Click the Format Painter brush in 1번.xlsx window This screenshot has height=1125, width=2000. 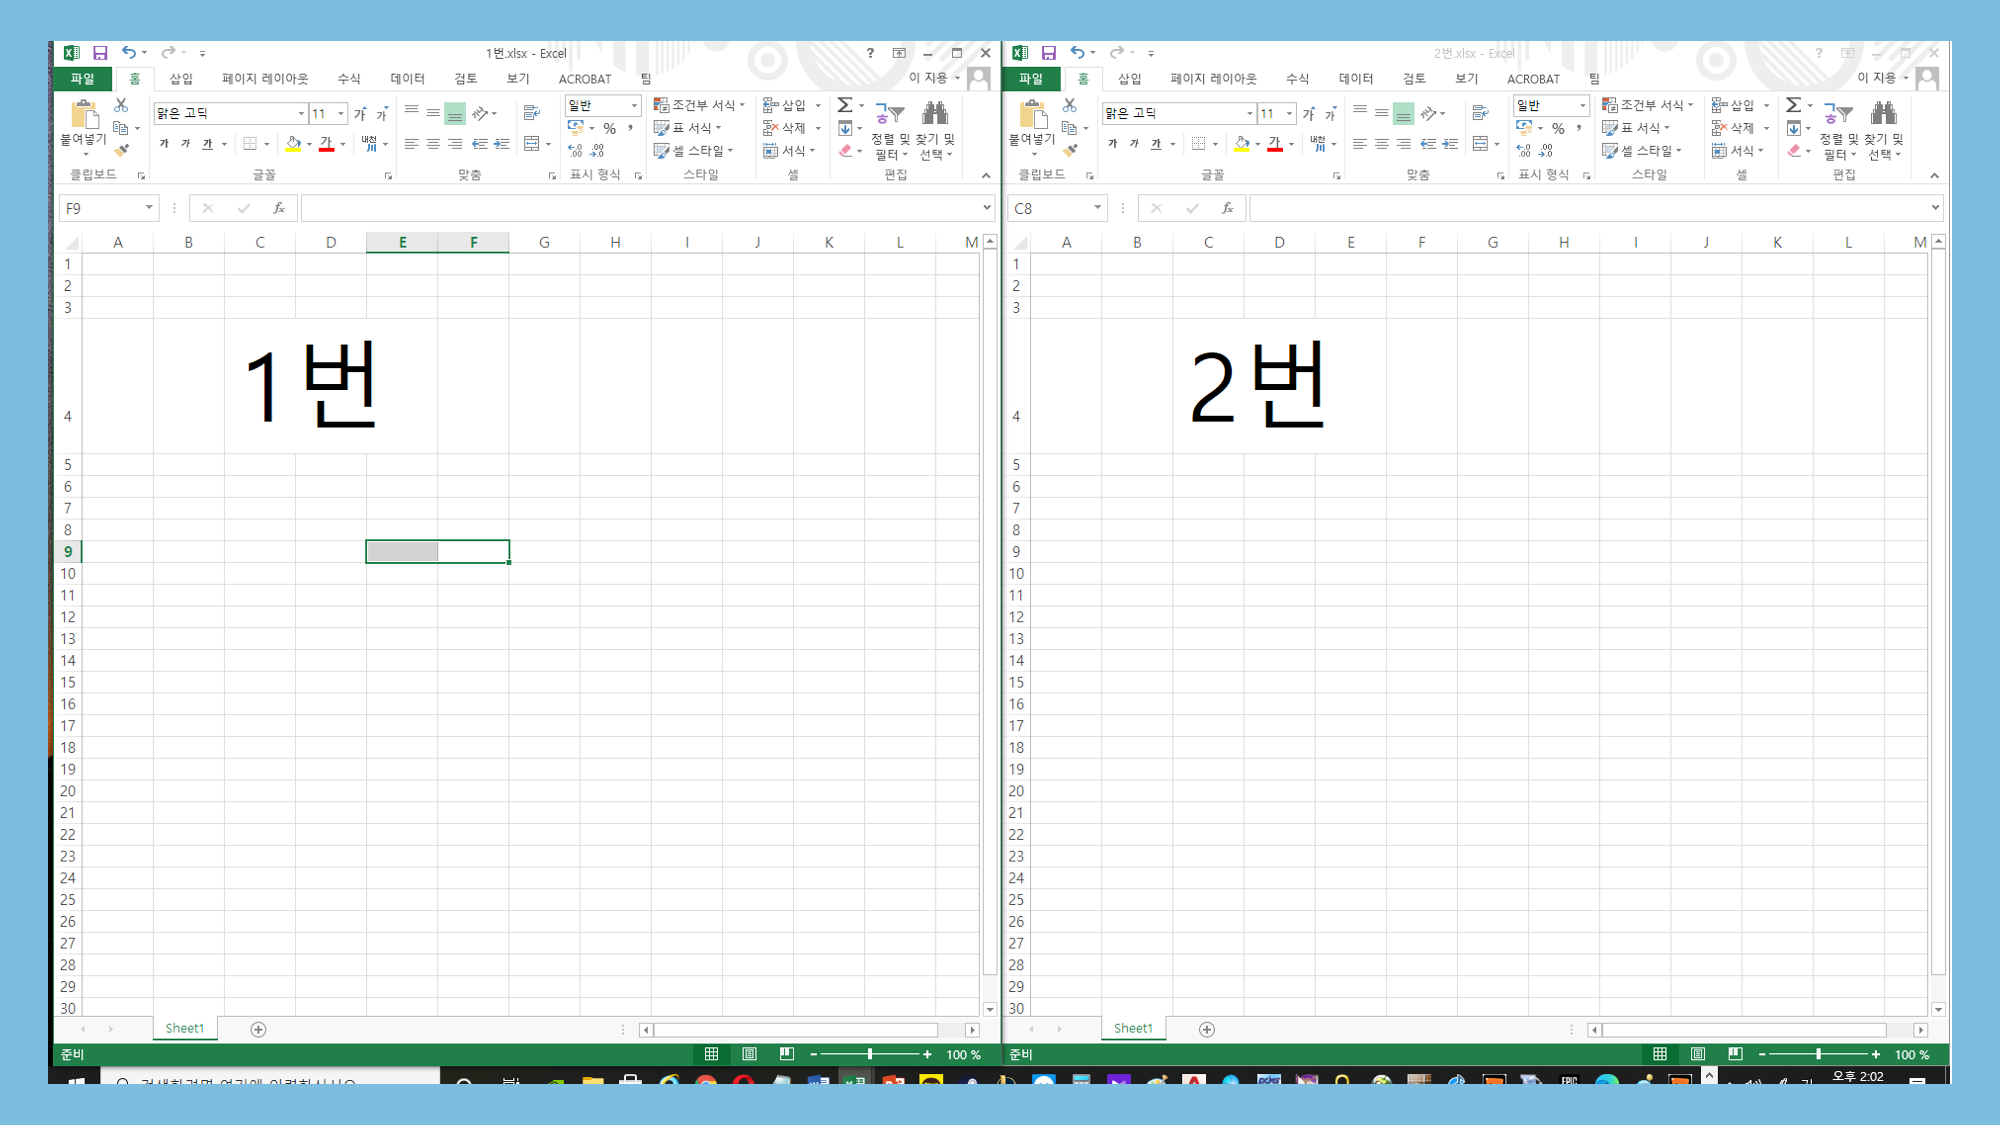coord(121,151)
